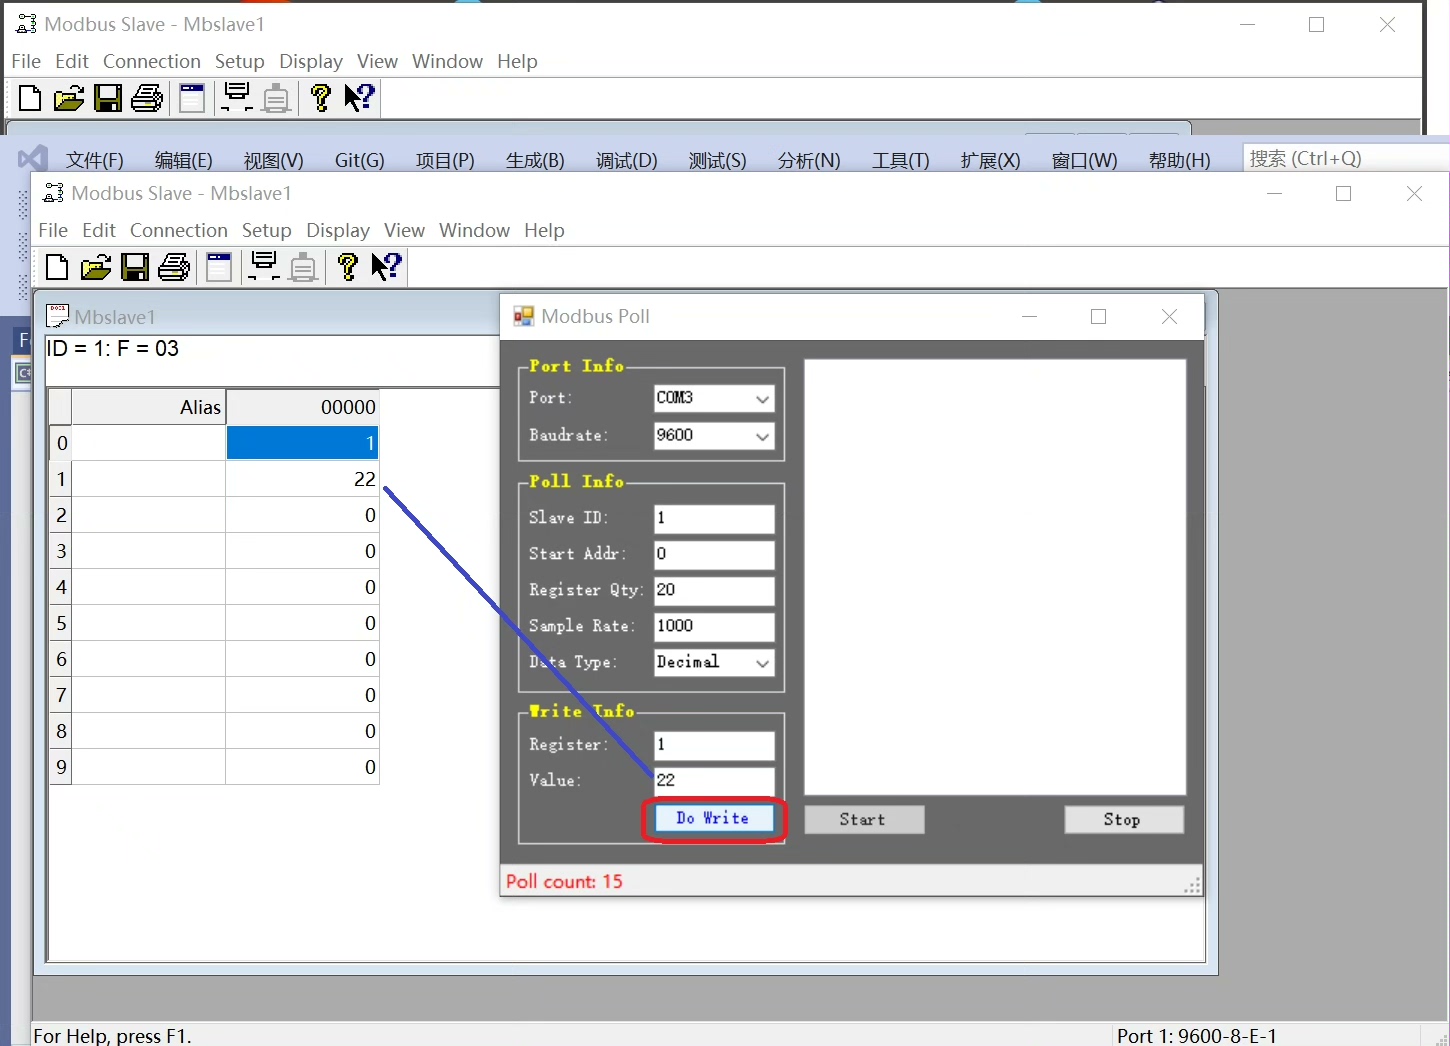Viewport: 1450px width, 1046px height.
Task: Click the Slave ID input field
Action: point(714,519)
